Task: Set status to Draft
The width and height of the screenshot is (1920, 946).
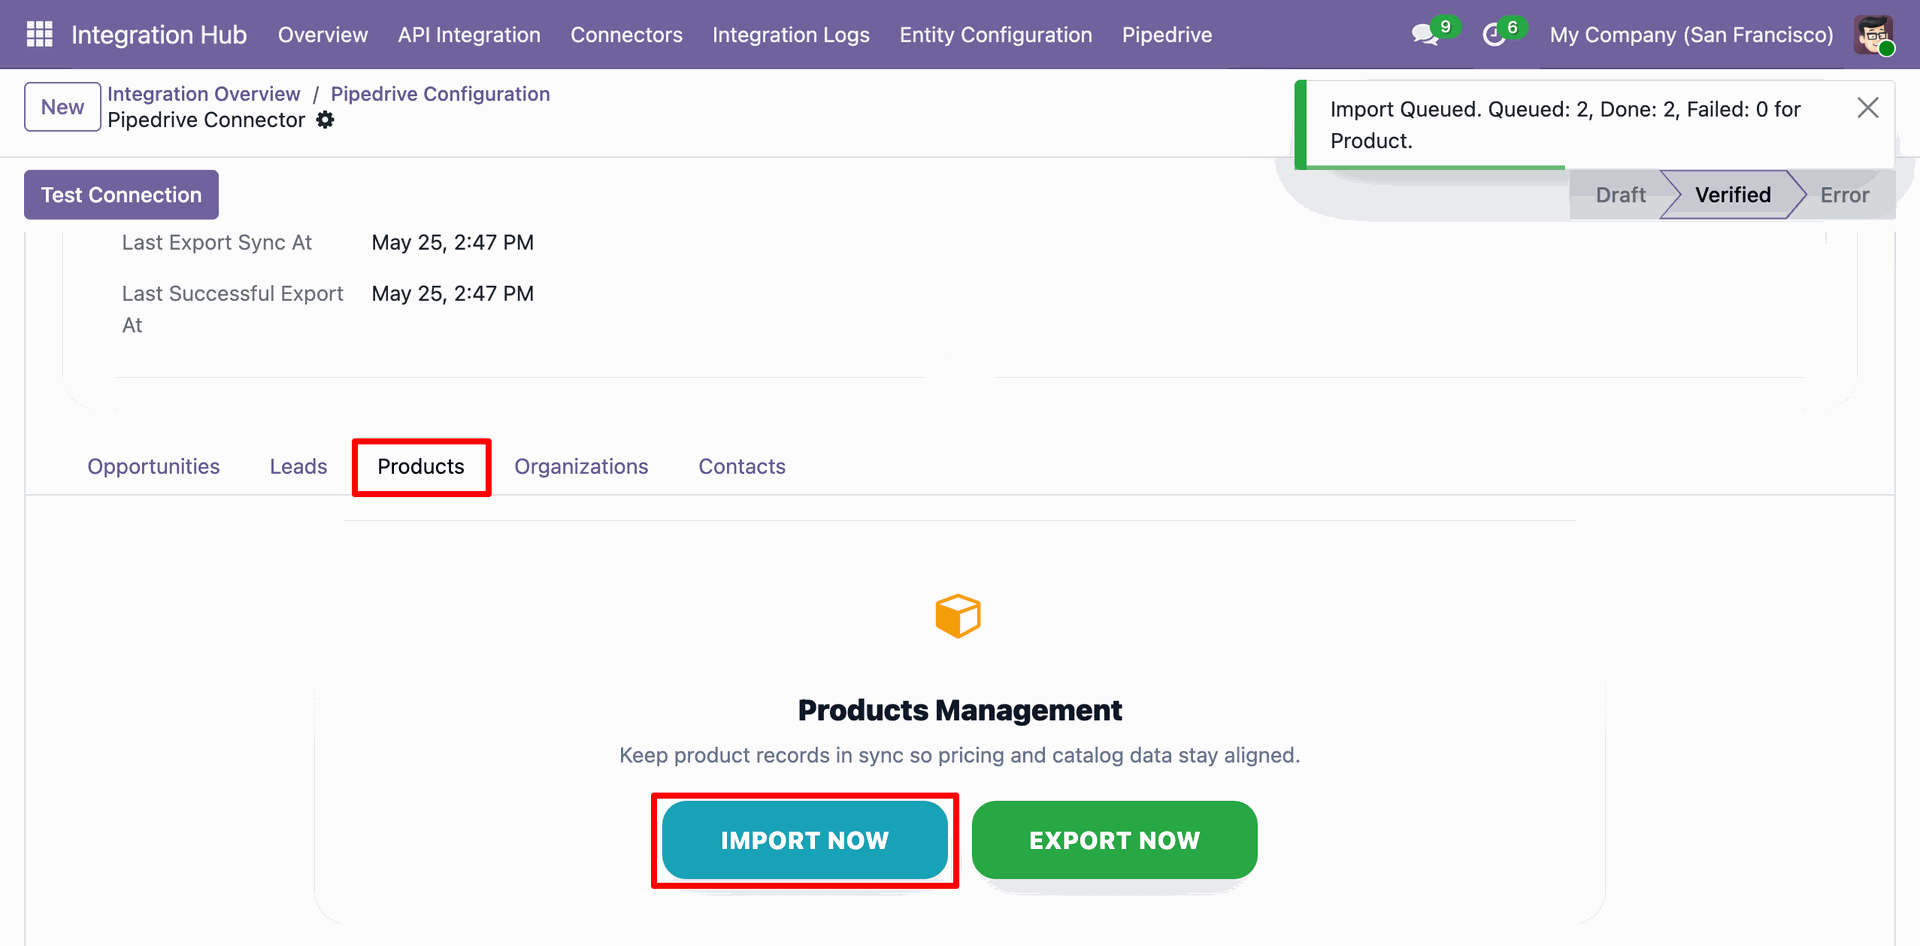Action: point(1620,195)
